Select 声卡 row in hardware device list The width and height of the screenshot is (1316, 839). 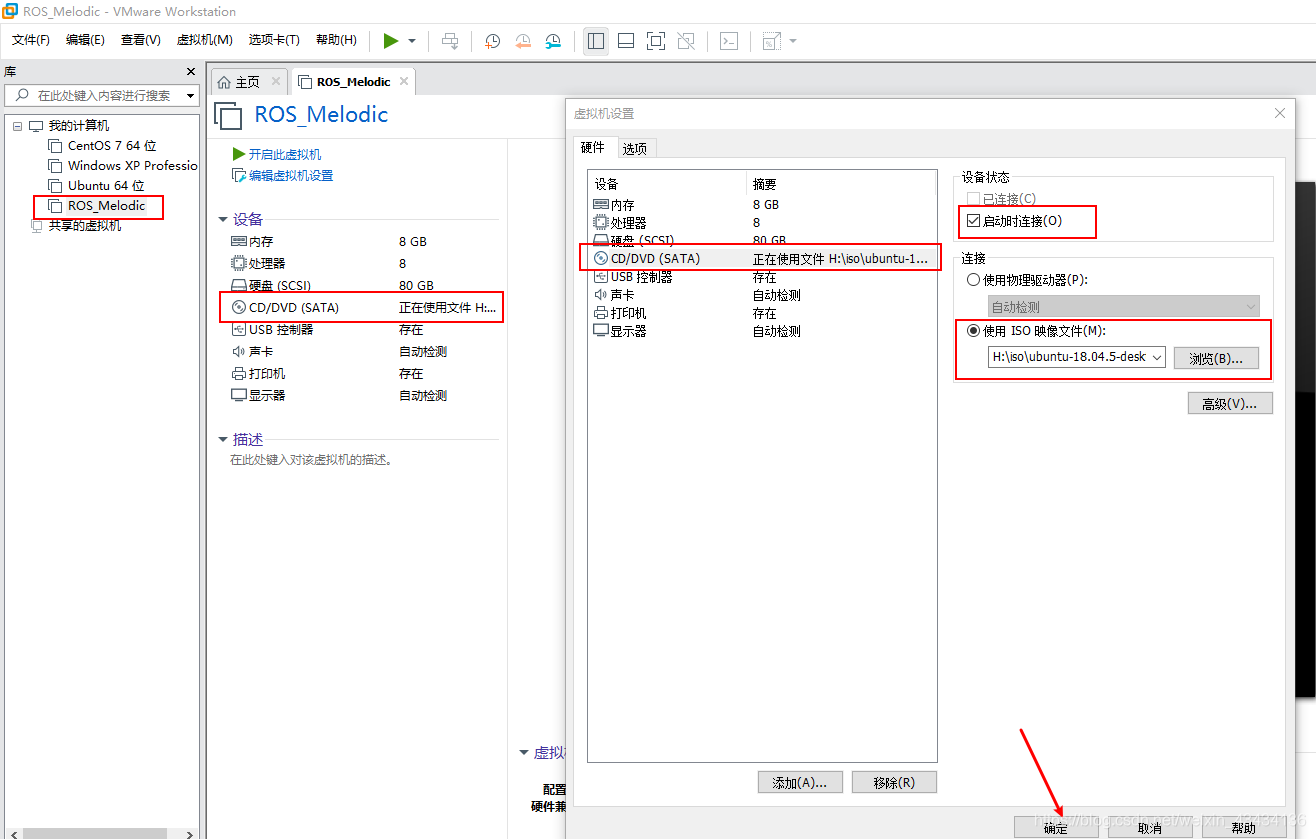pyautogui.click(x=762, y=295)
